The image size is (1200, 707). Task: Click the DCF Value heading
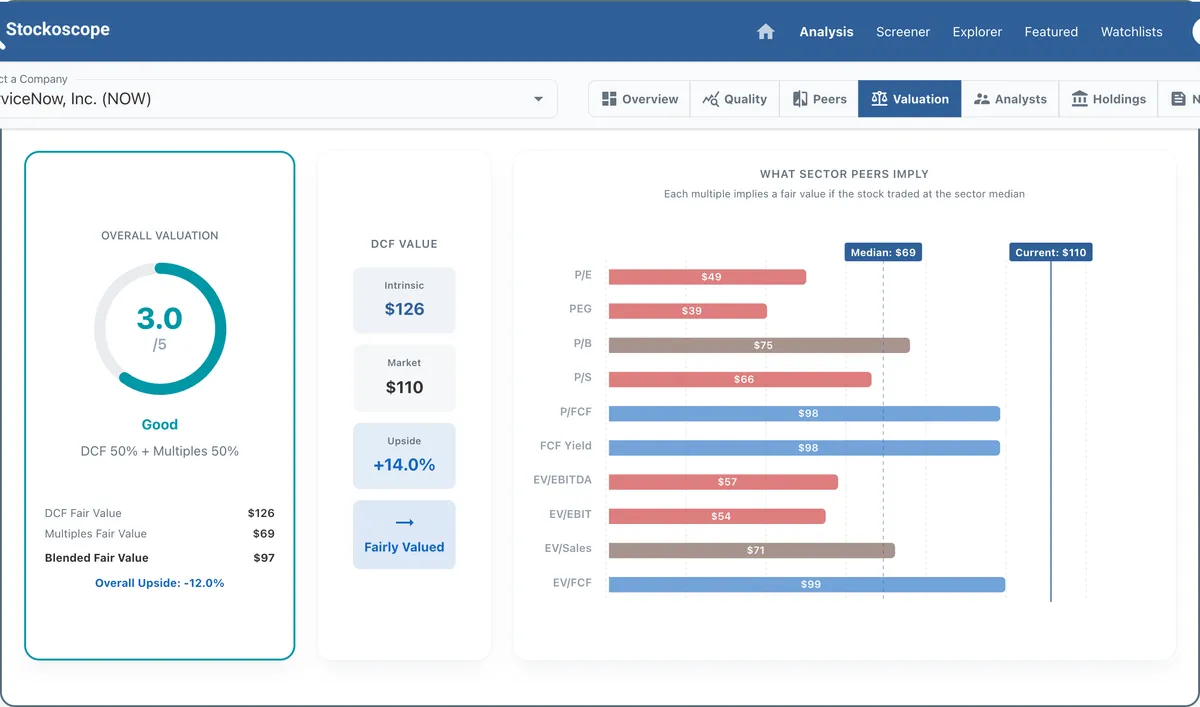(404, 244)
